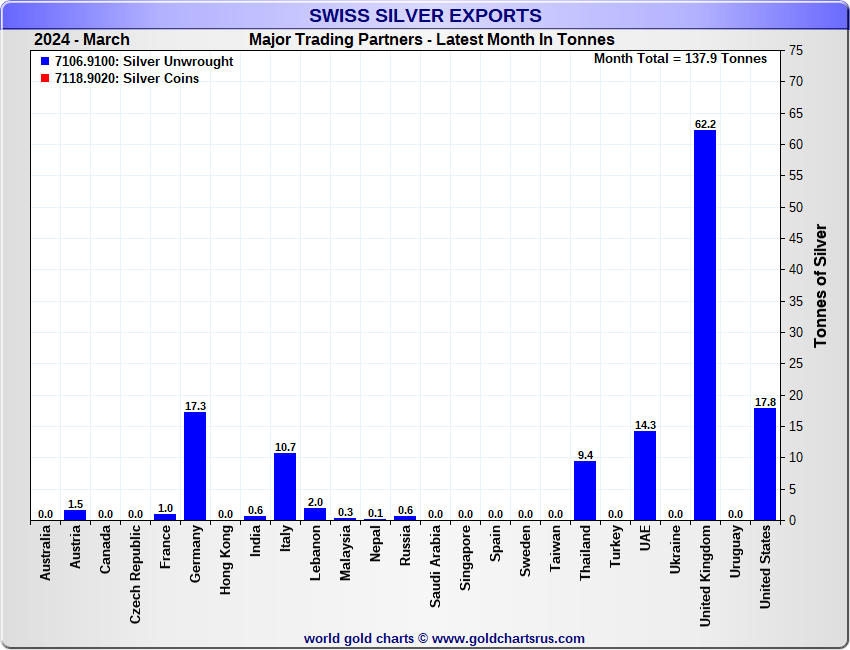850x650 pixels.
Task: Select the Thailand bar
Action: (x=585, y=490)
